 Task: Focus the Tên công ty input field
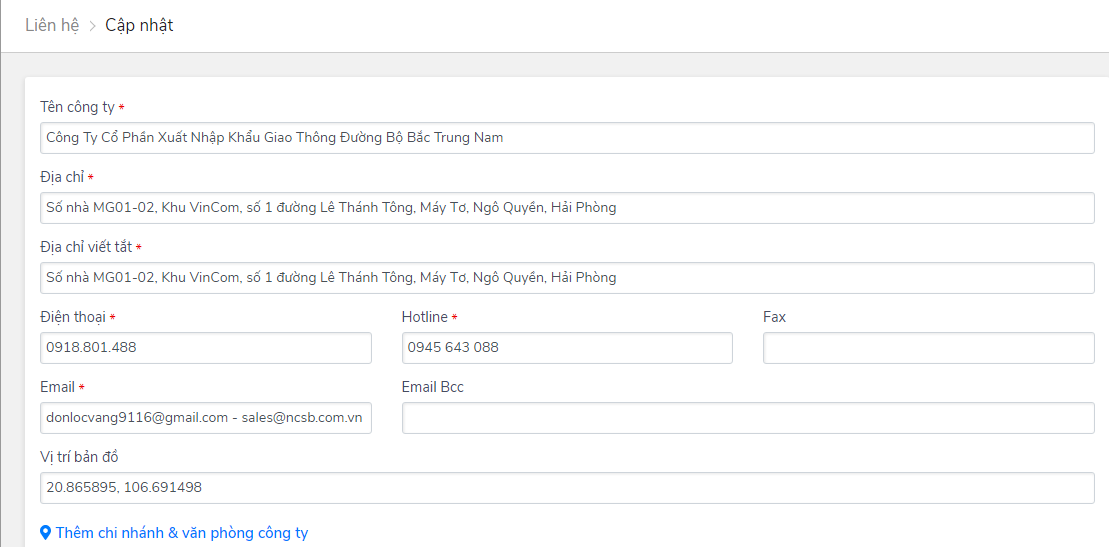tap(567, 138)
